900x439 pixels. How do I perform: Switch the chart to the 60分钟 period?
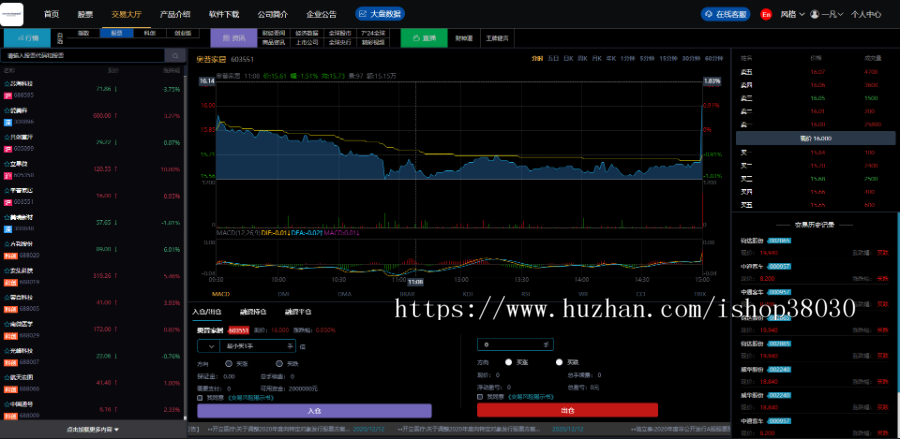(x=714, y=58)
